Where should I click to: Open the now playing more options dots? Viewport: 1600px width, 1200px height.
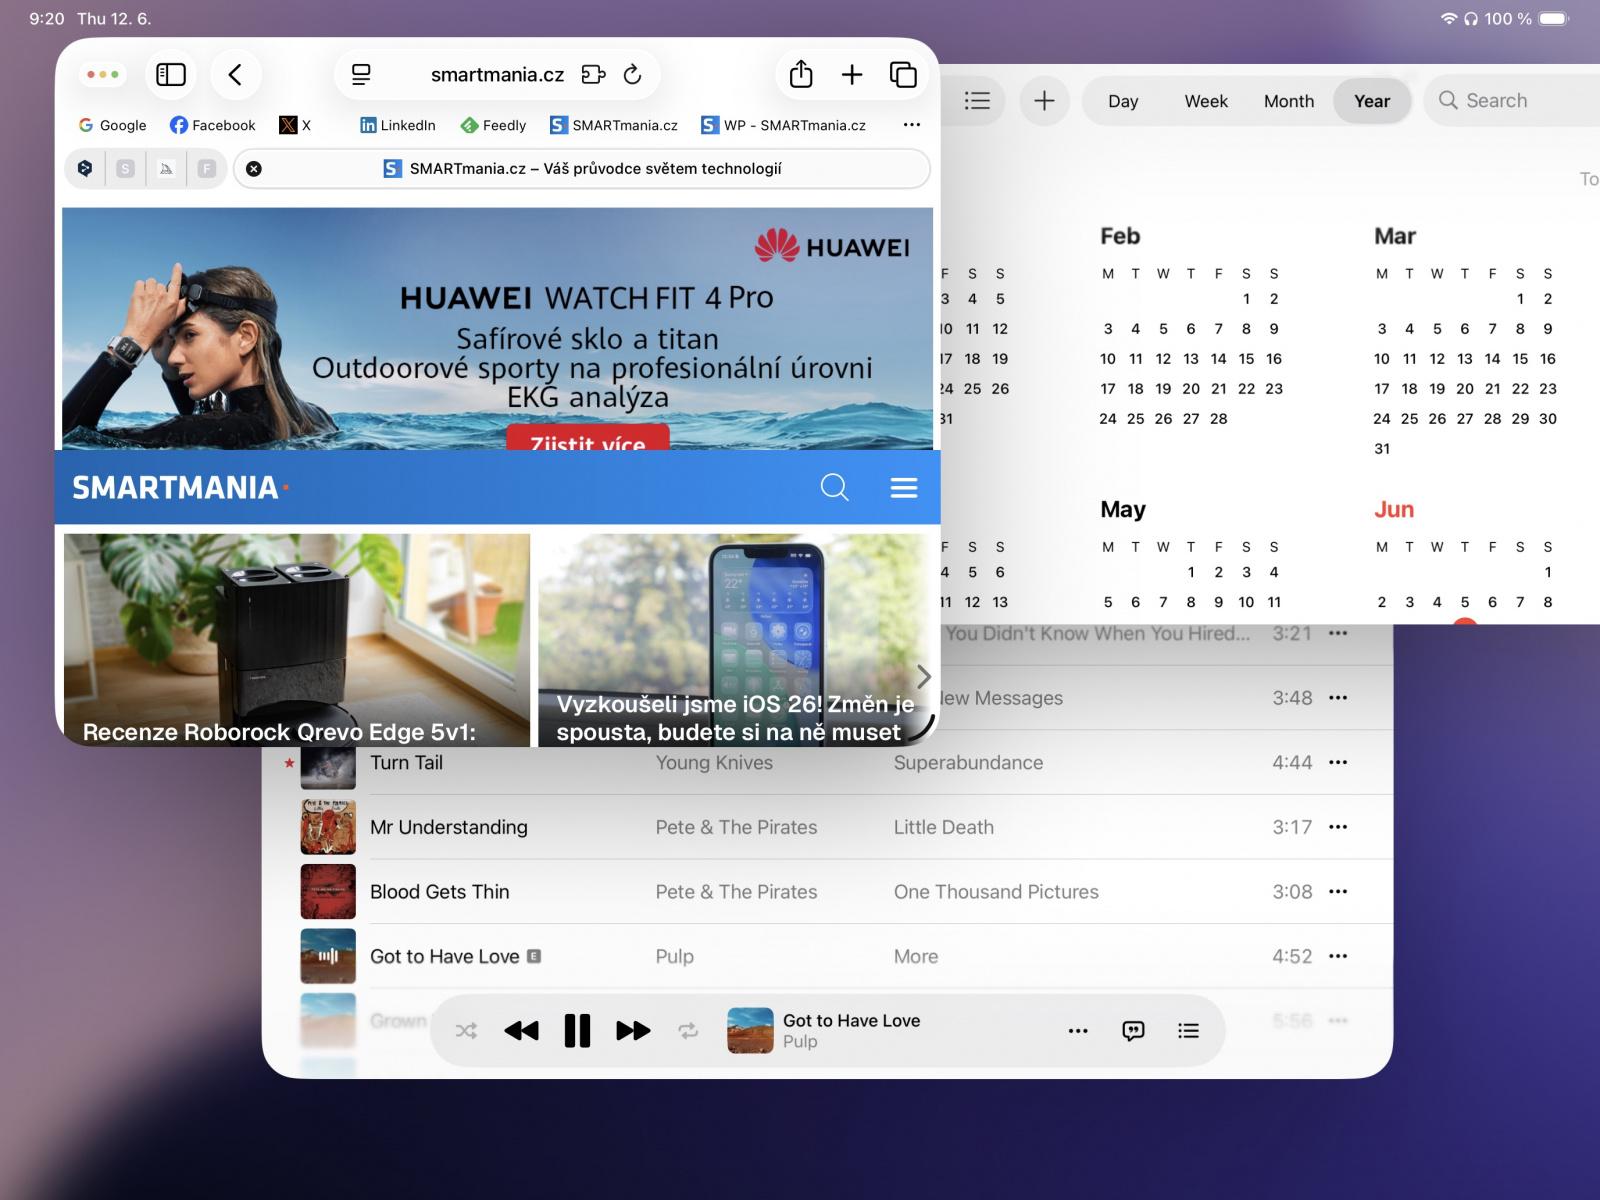click(1078, 1031)
